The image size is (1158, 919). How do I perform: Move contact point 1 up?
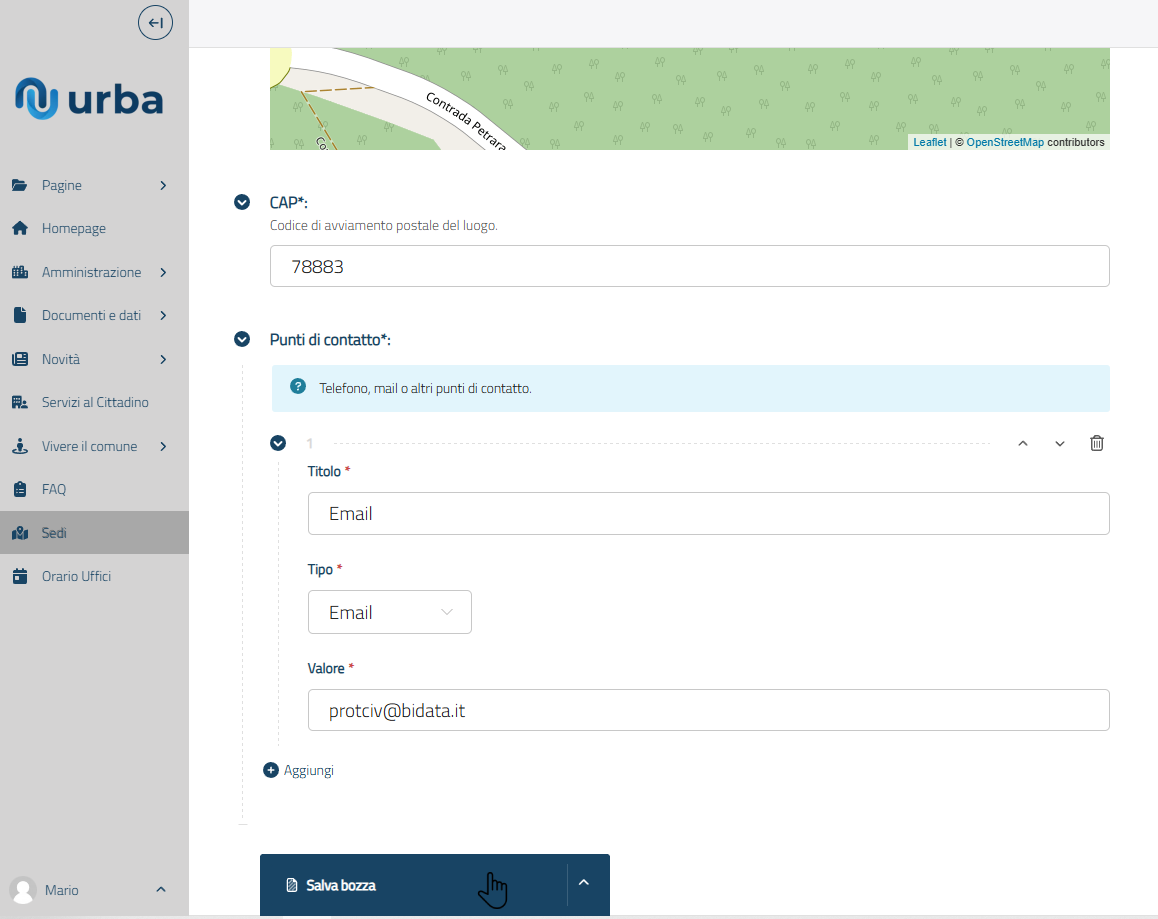(1022, 443)
